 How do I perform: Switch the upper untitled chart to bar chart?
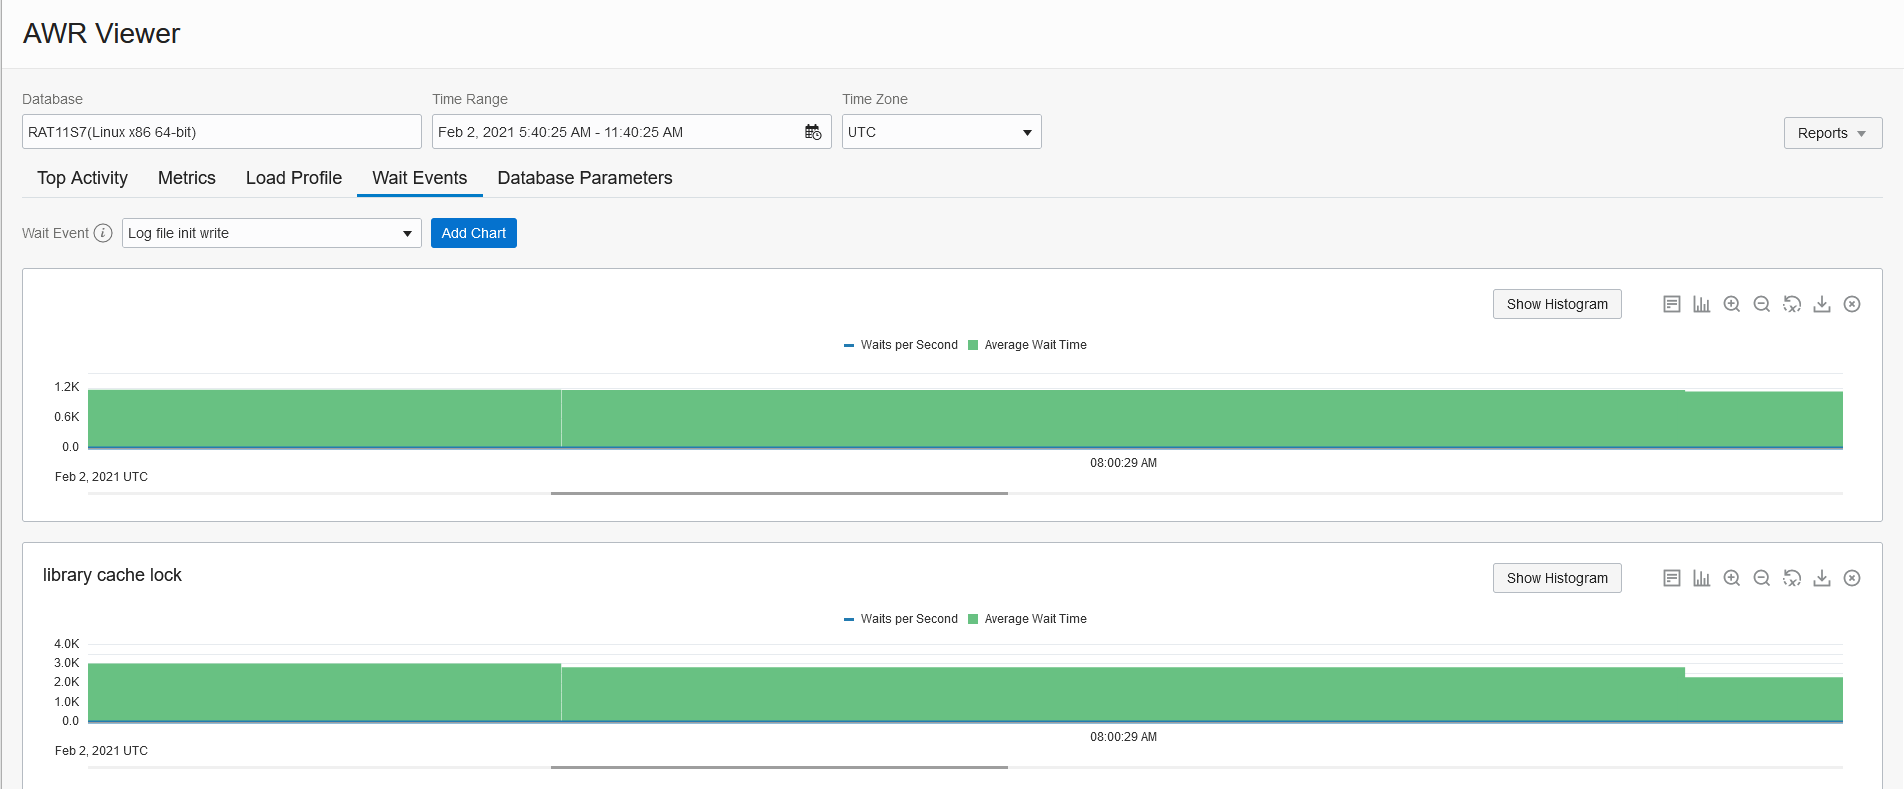(x=1702, y=304)
